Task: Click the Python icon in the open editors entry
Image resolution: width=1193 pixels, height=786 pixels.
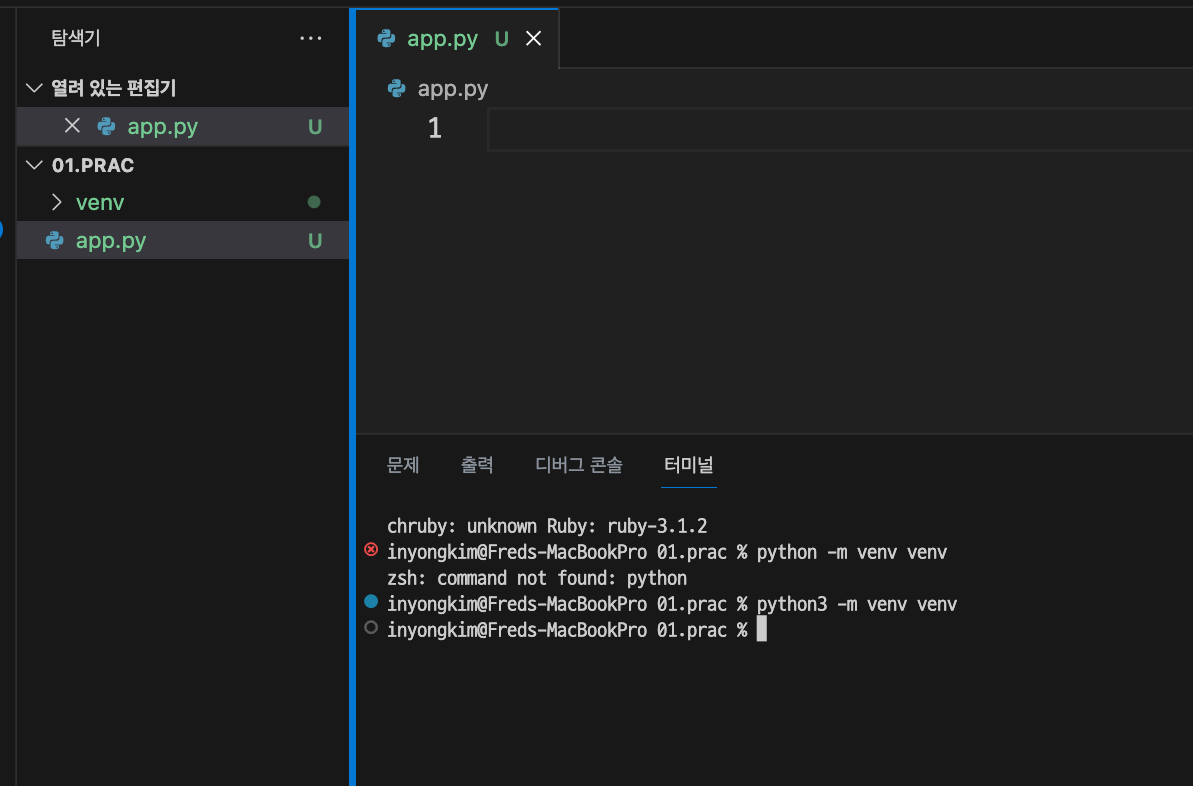Action: [x=107, y=126]
